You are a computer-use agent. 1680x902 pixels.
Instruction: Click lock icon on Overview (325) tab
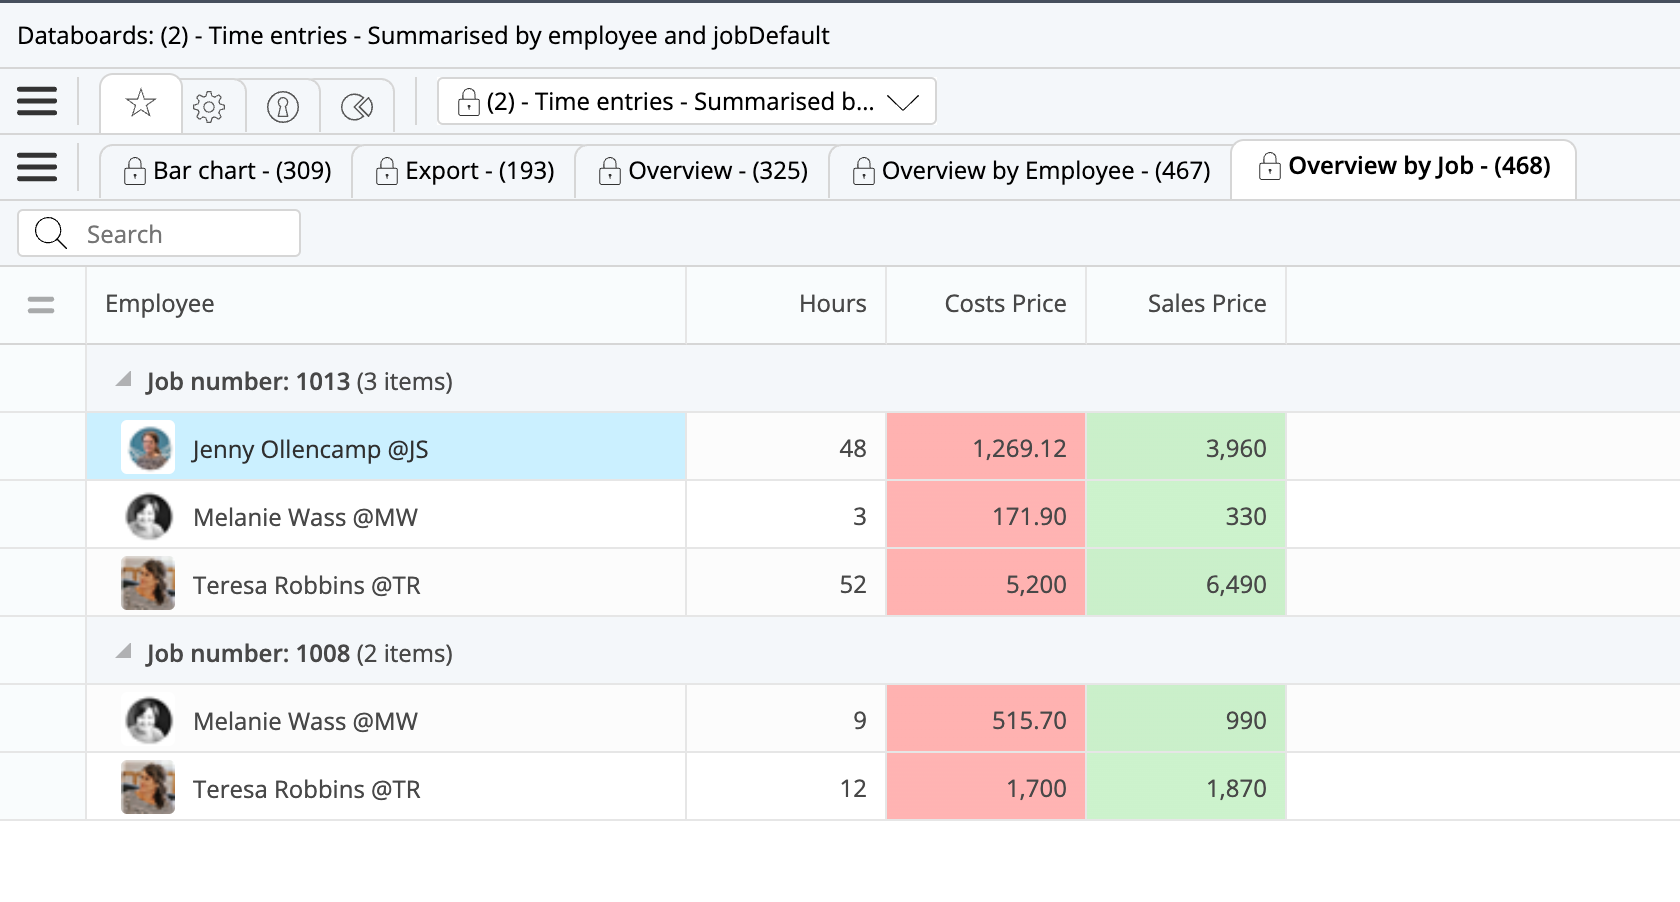coord(609,171)
